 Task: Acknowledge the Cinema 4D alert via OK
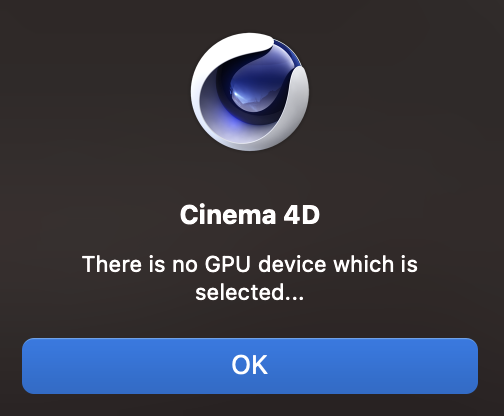click(x=250, y=366)
